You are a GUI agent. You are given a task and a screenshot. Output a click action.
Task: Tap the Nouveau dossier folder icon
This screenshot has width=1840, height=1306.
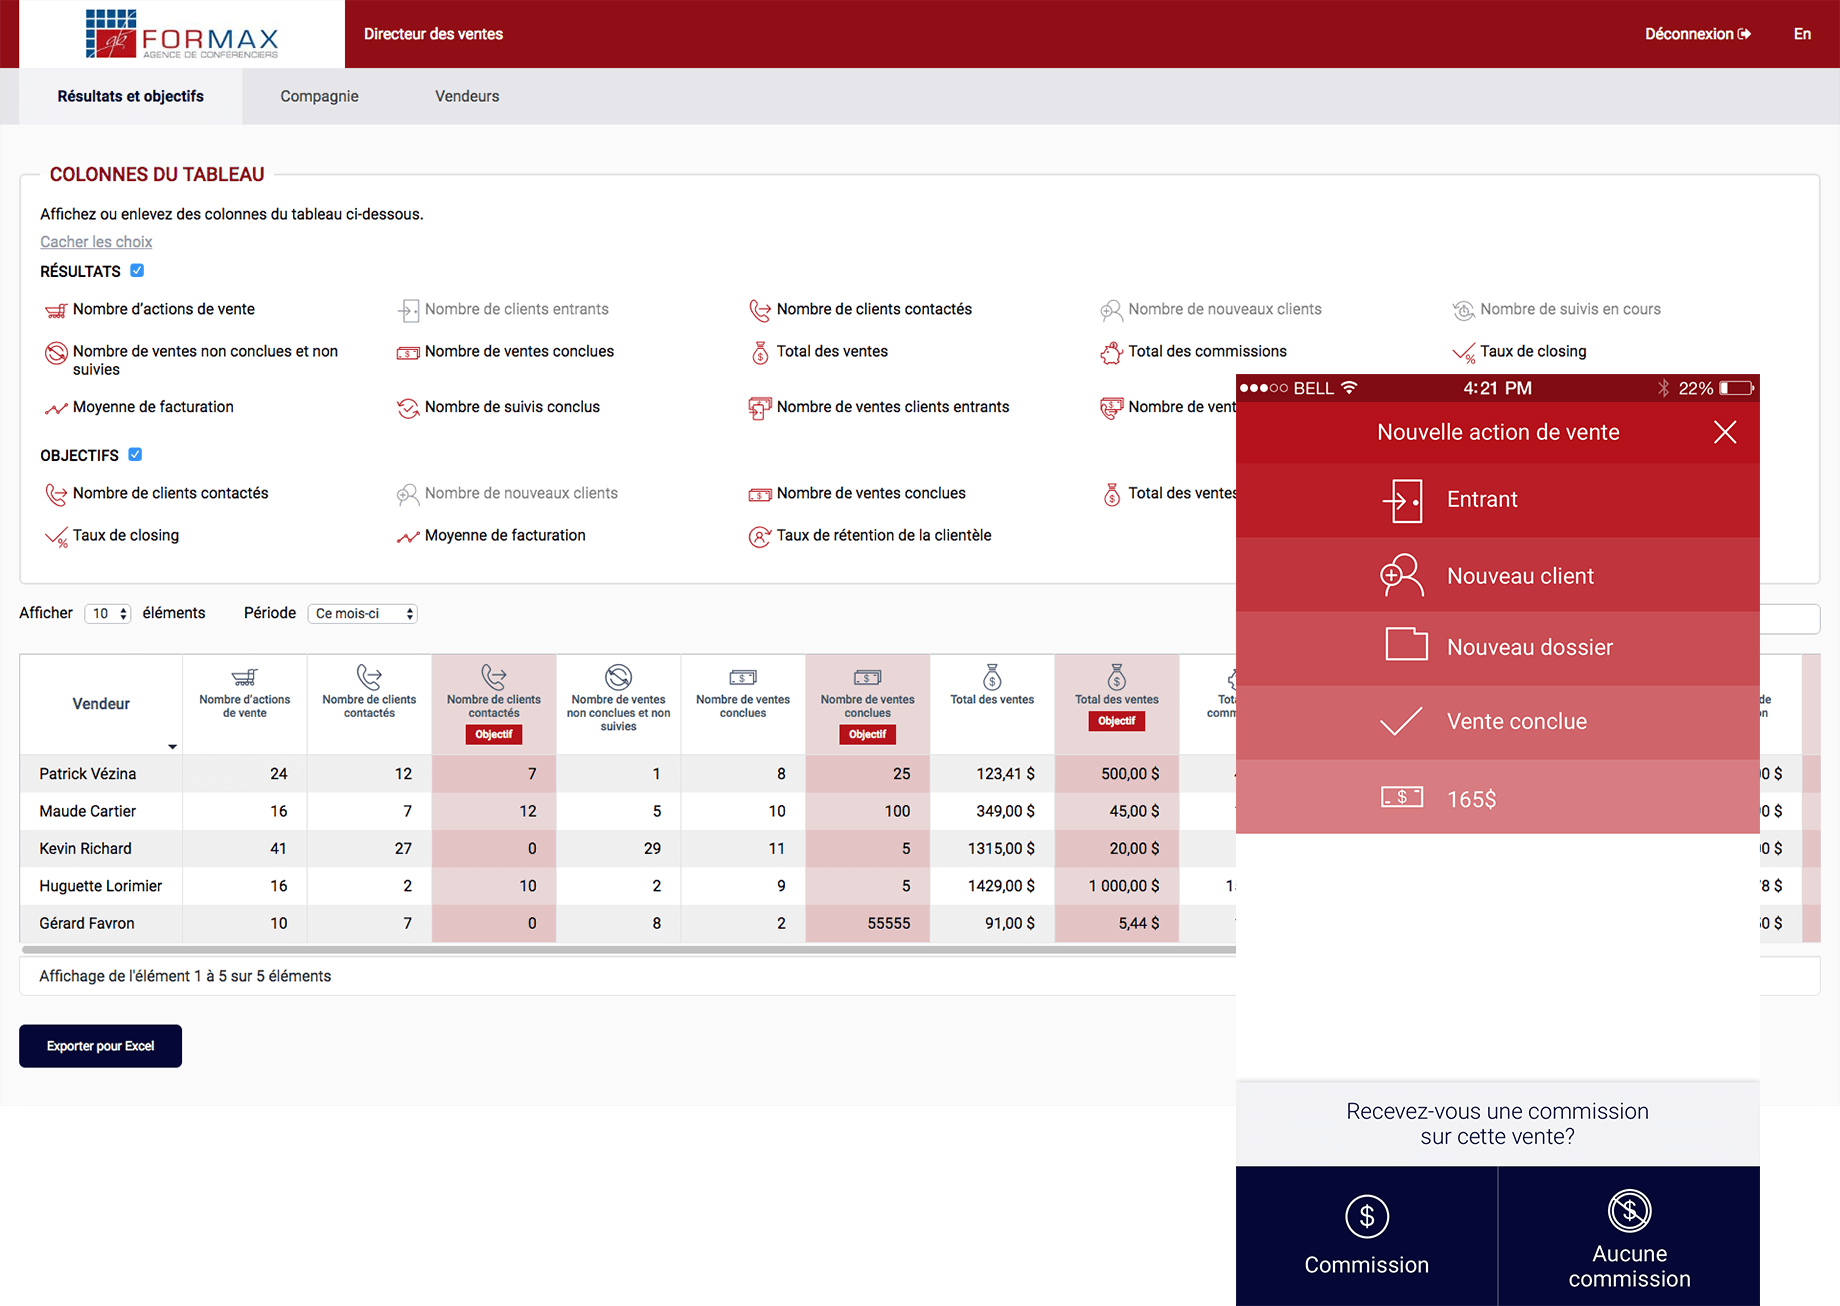pyautogui.click(x=1405, y=645)
